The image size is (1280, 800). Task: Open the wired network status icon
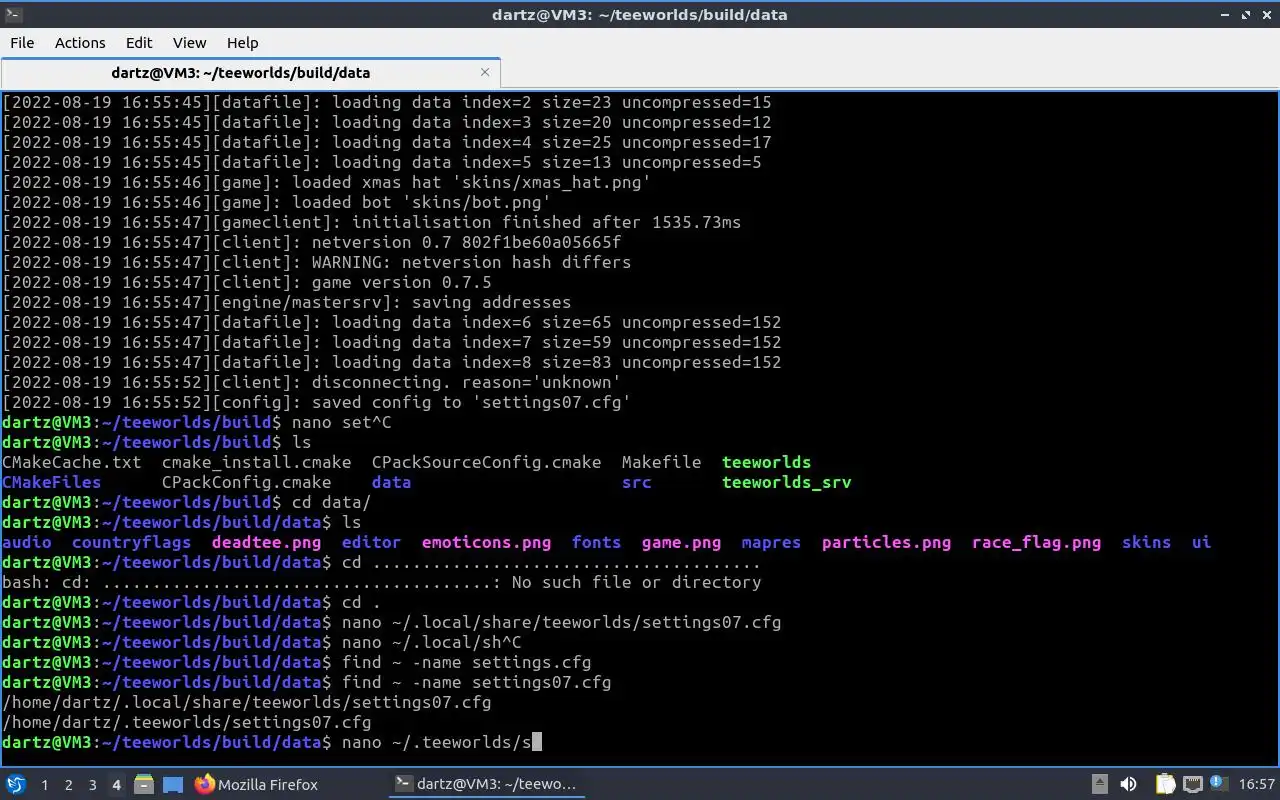(1192, 784)
